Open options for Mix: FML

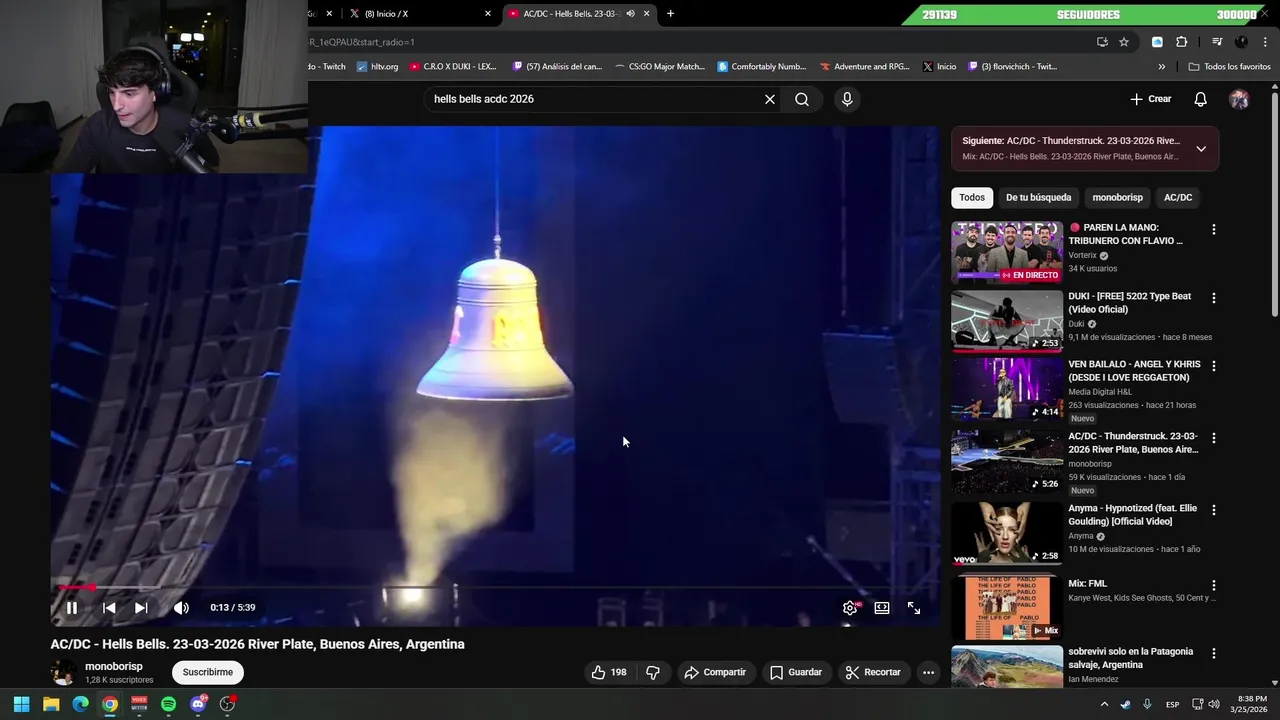[1214, 585]
